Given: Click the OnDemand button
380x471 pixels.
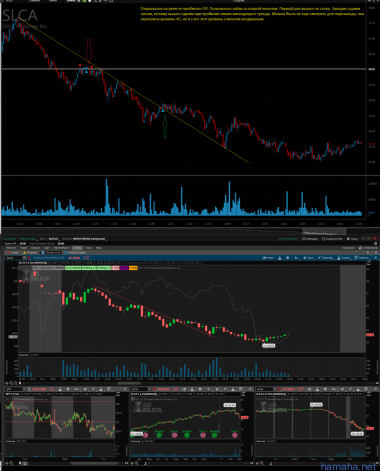Looking at the screenshot, I should [x=368, y=248].
